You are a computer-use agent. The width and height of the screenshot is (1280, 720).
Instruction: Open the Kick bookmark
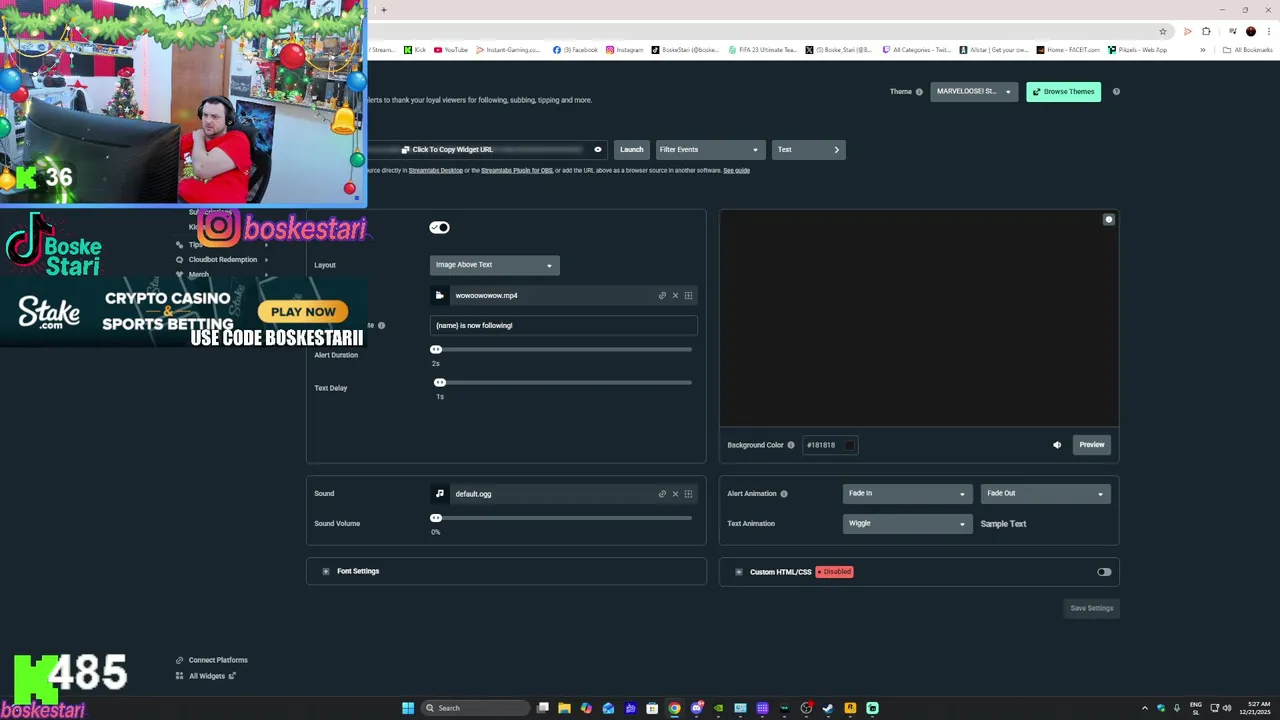415,50
